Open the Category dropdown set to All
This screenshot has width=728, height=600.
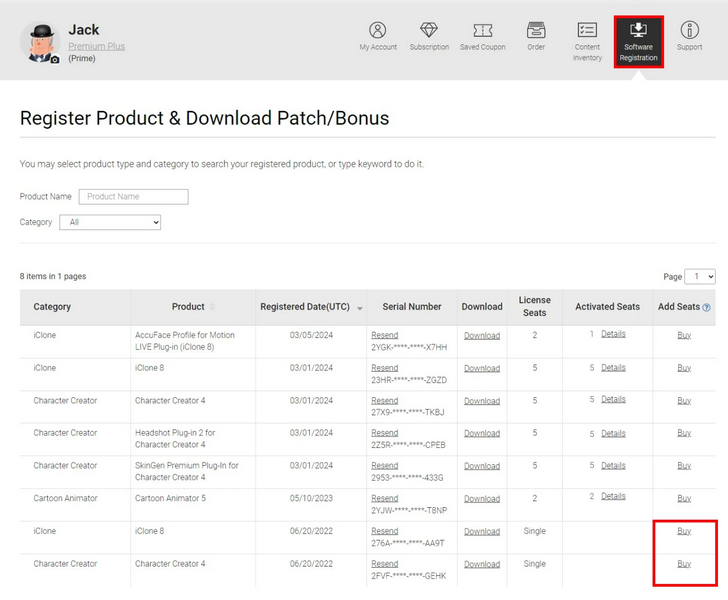pyautogui.click(x=110, y=222)
